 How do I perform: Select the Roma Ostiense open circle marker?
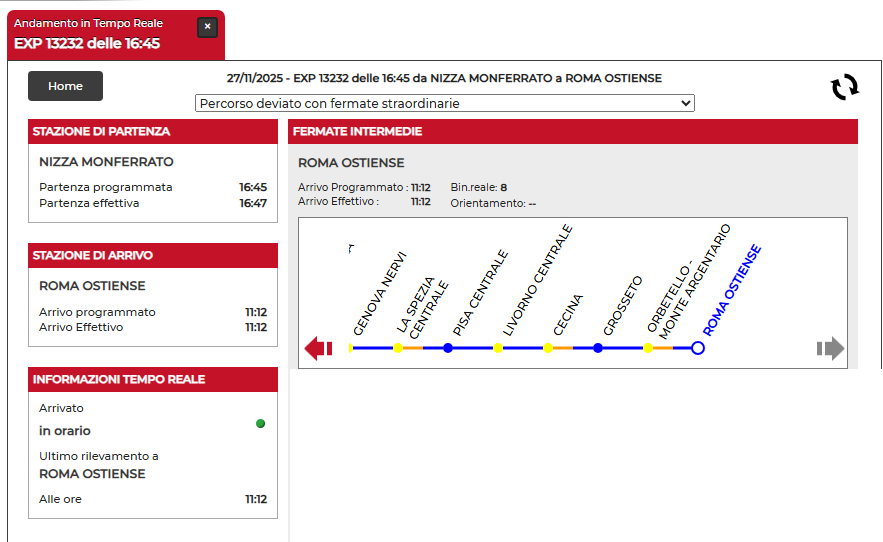698,348
